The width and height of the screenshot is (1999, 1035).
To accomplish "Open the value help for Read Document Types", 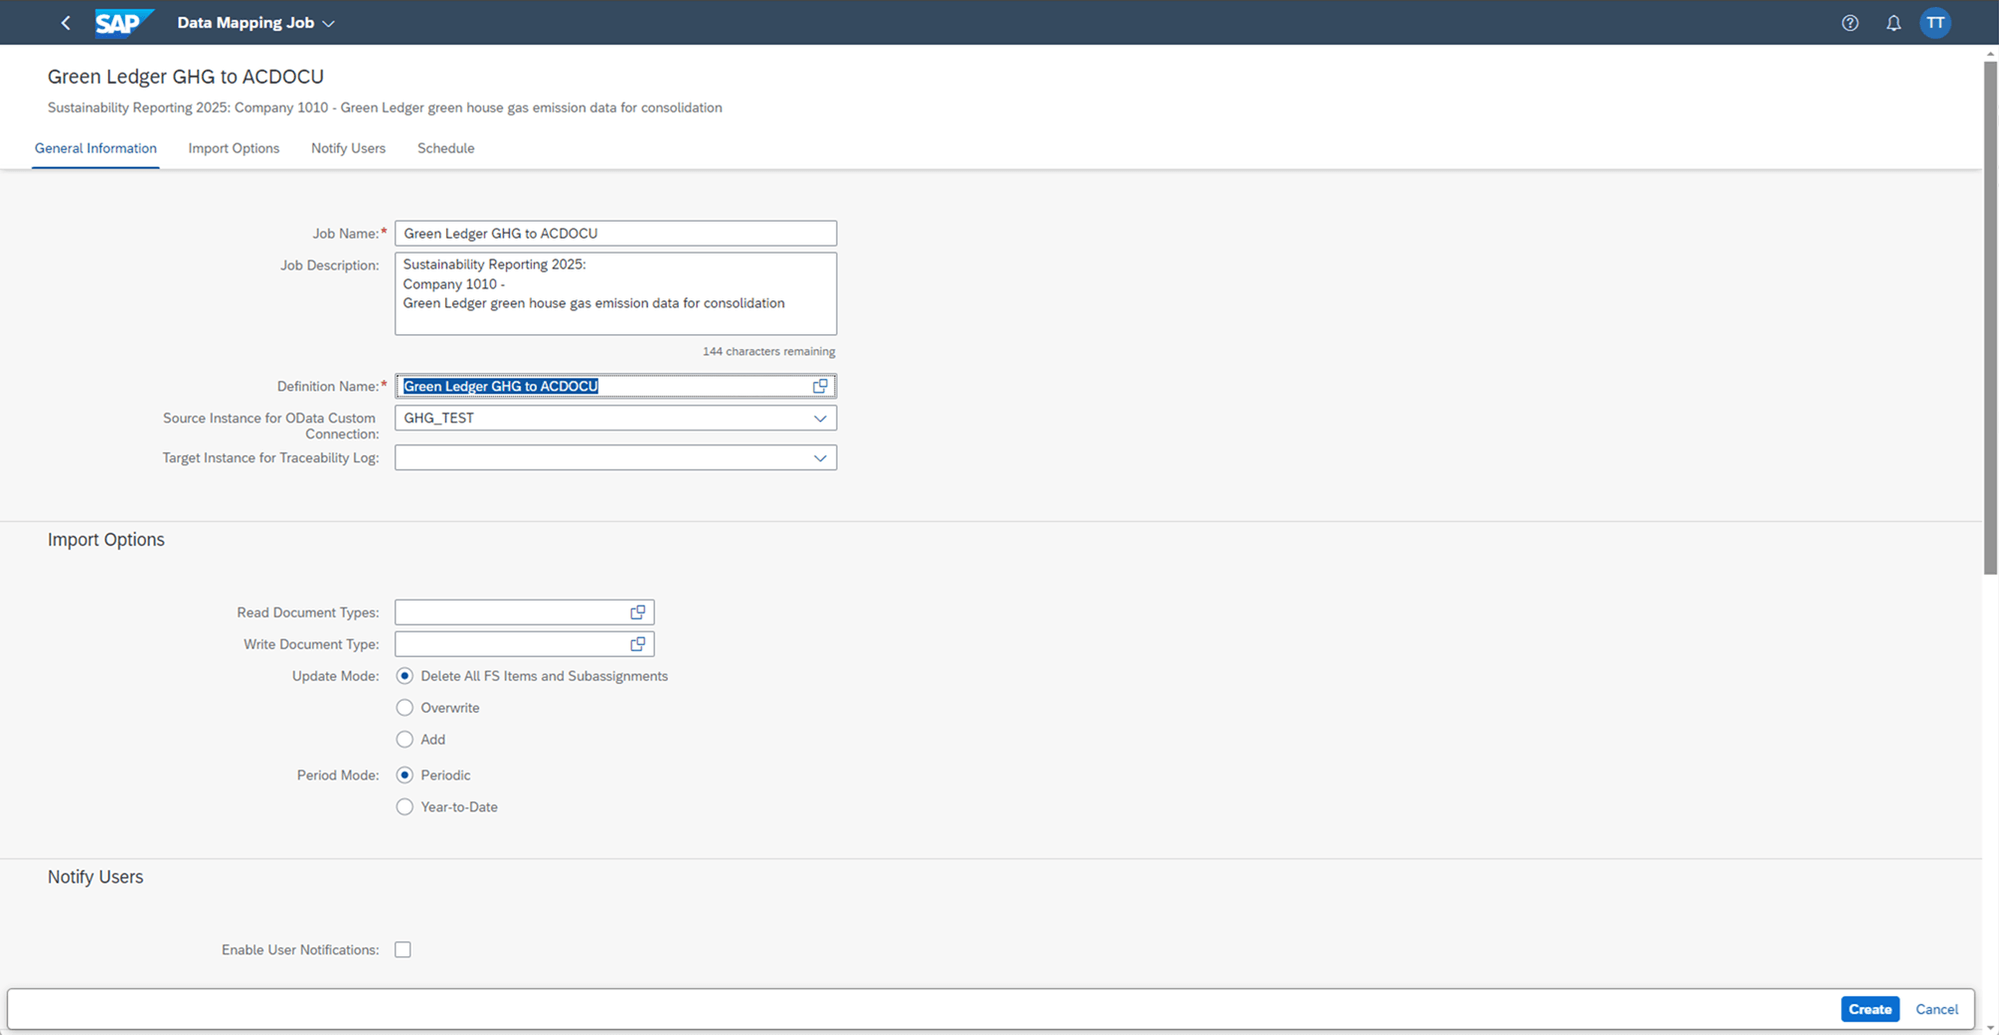I will pos(638,611).
